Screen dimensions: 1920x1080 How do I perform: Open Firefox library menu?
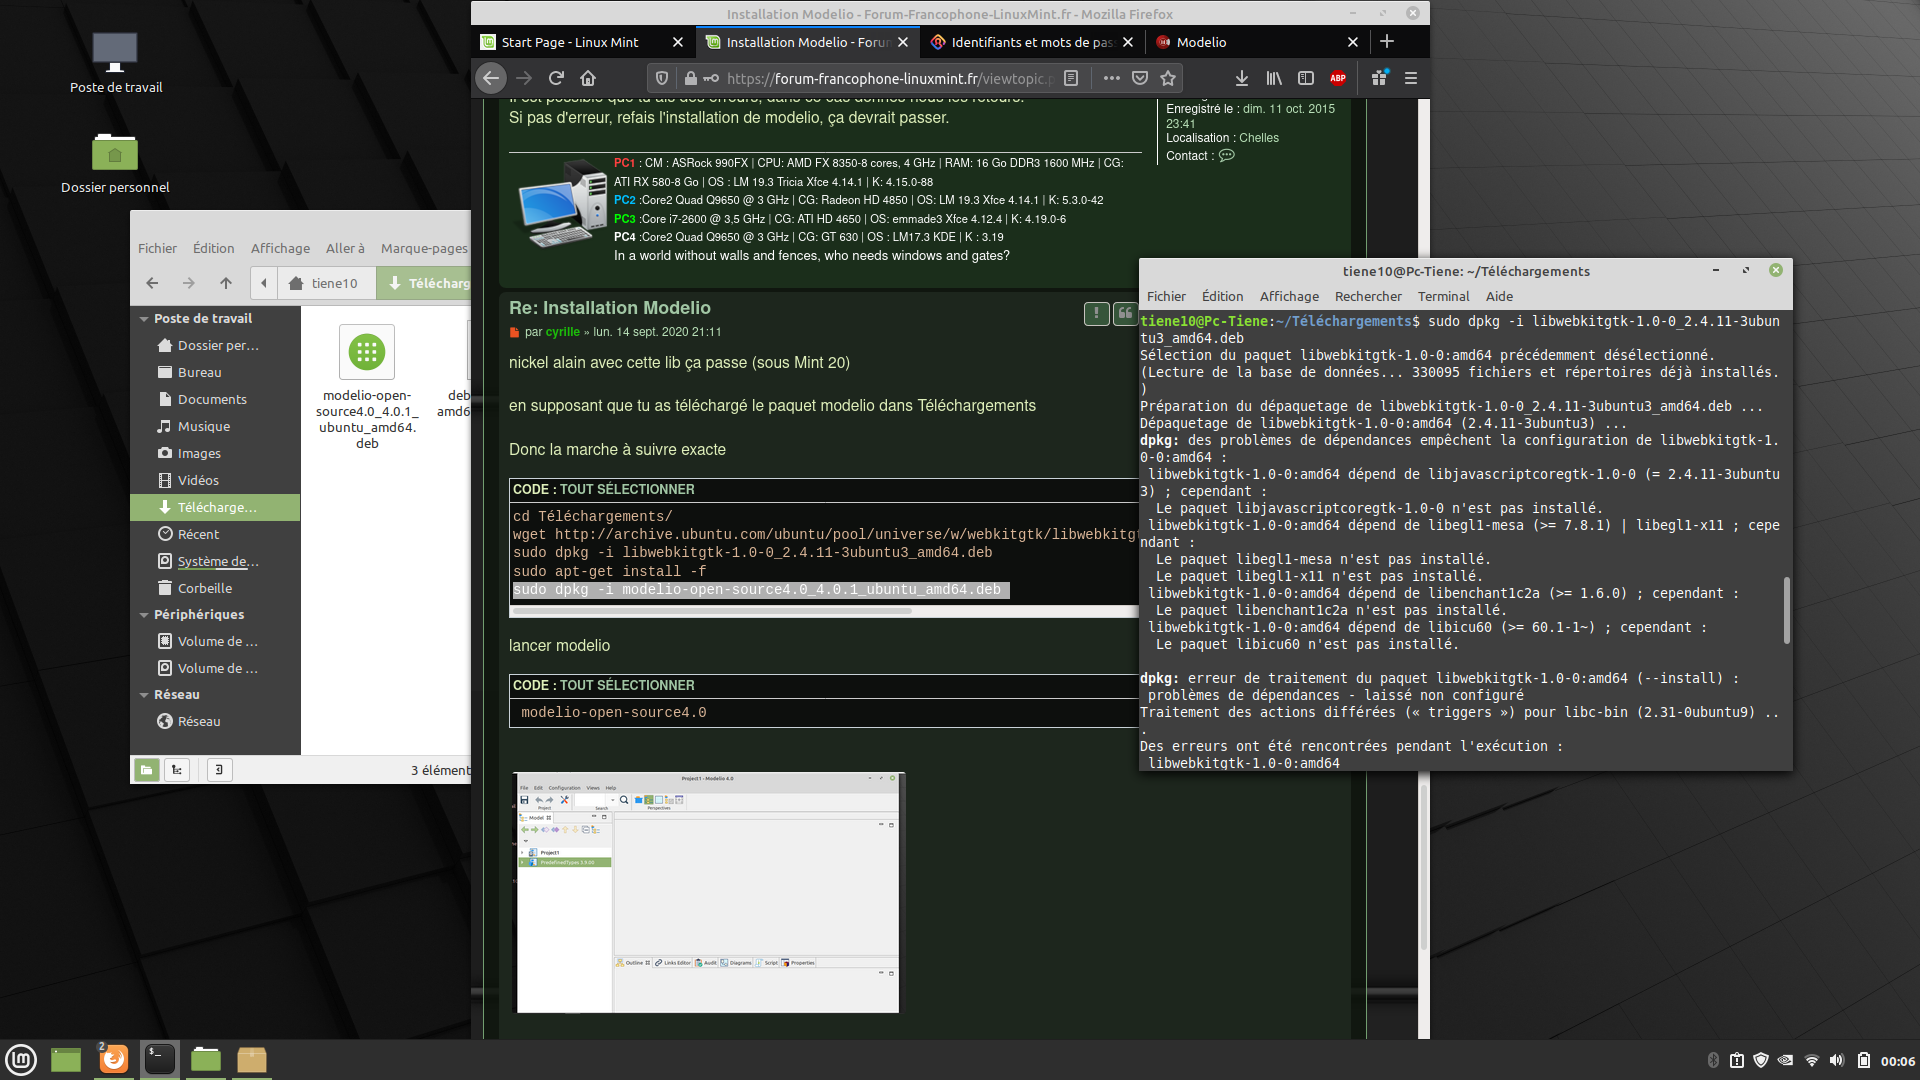[1274, 78]
